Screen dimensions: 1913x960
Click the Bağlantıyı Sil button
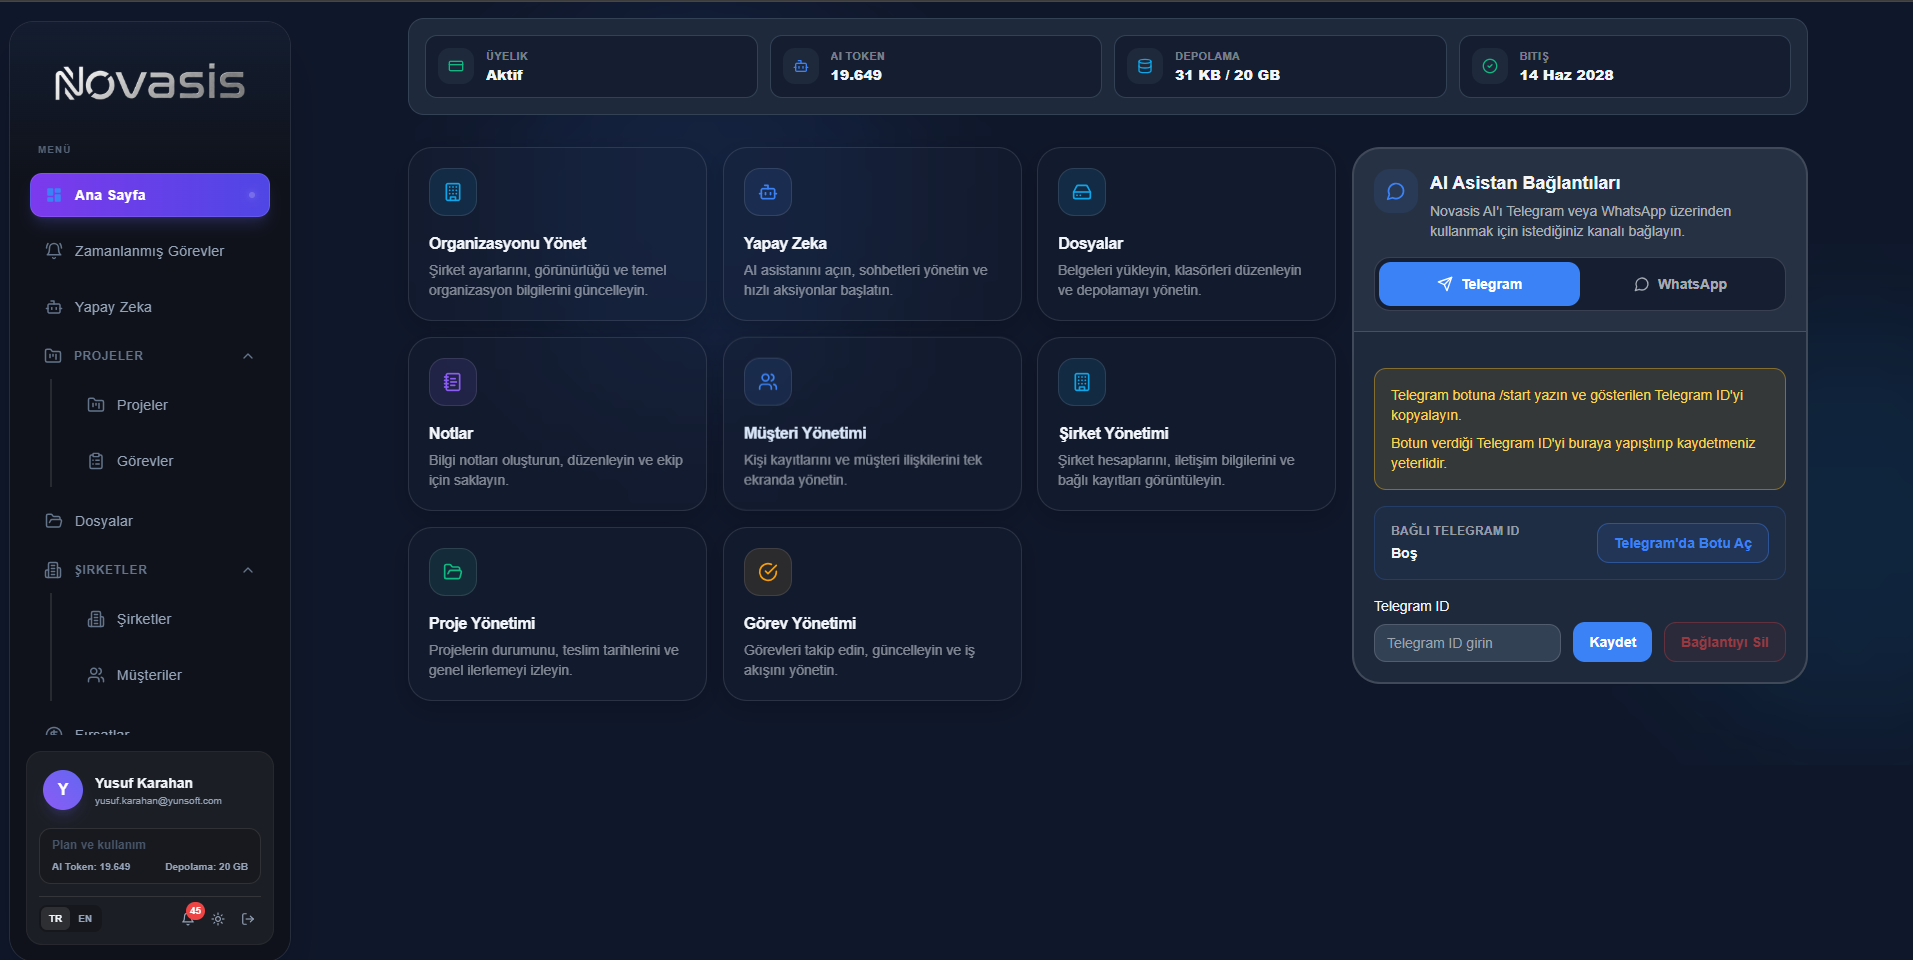[x=1724, y=642]
